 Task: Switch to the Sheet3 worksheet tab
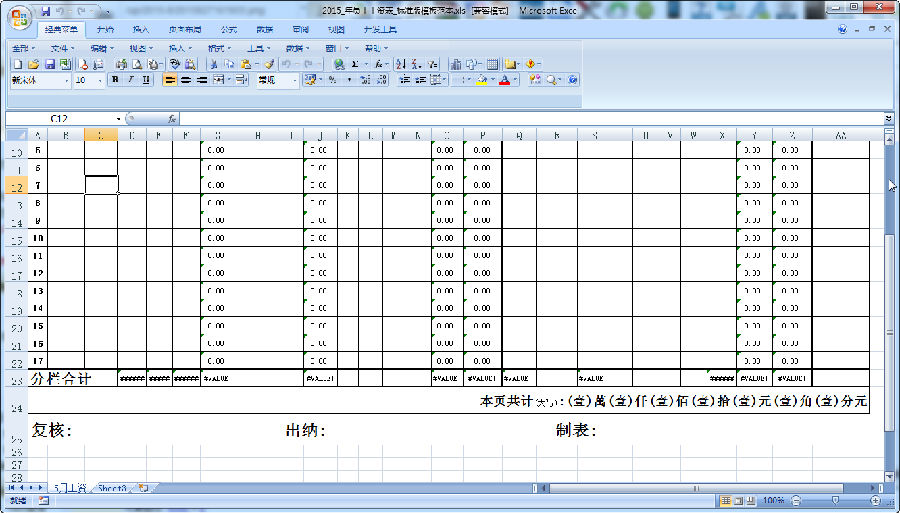point(112,488)
